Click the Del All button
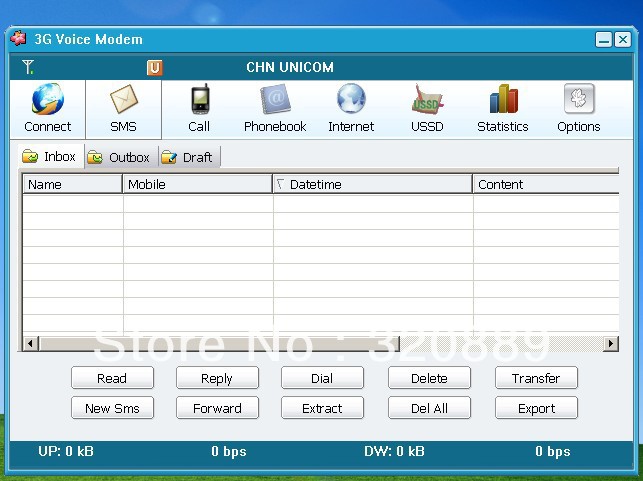Screen dimensions: 643x481 click(429, 408)
